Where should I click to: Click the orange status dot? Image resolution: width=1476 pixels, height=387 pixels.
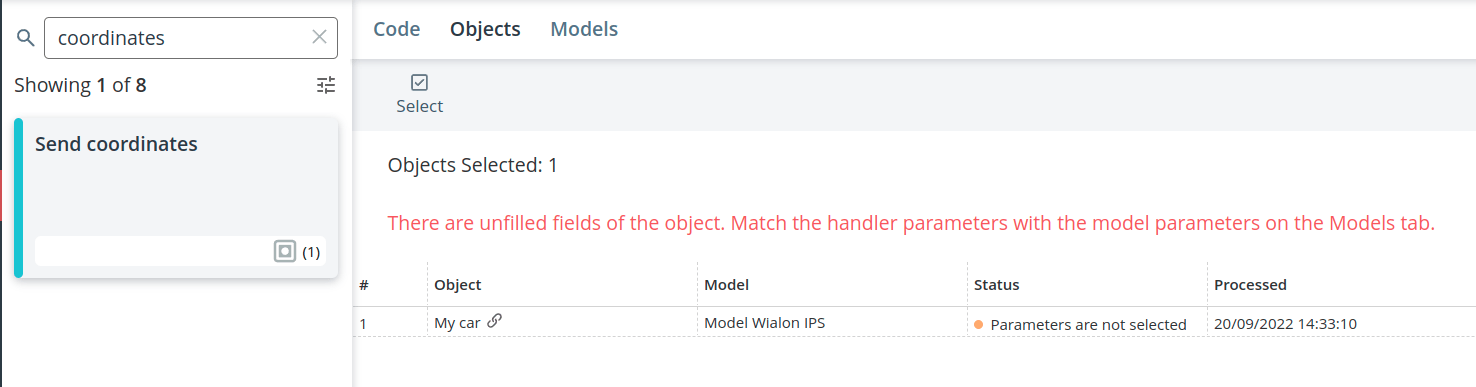pos(979,325)
